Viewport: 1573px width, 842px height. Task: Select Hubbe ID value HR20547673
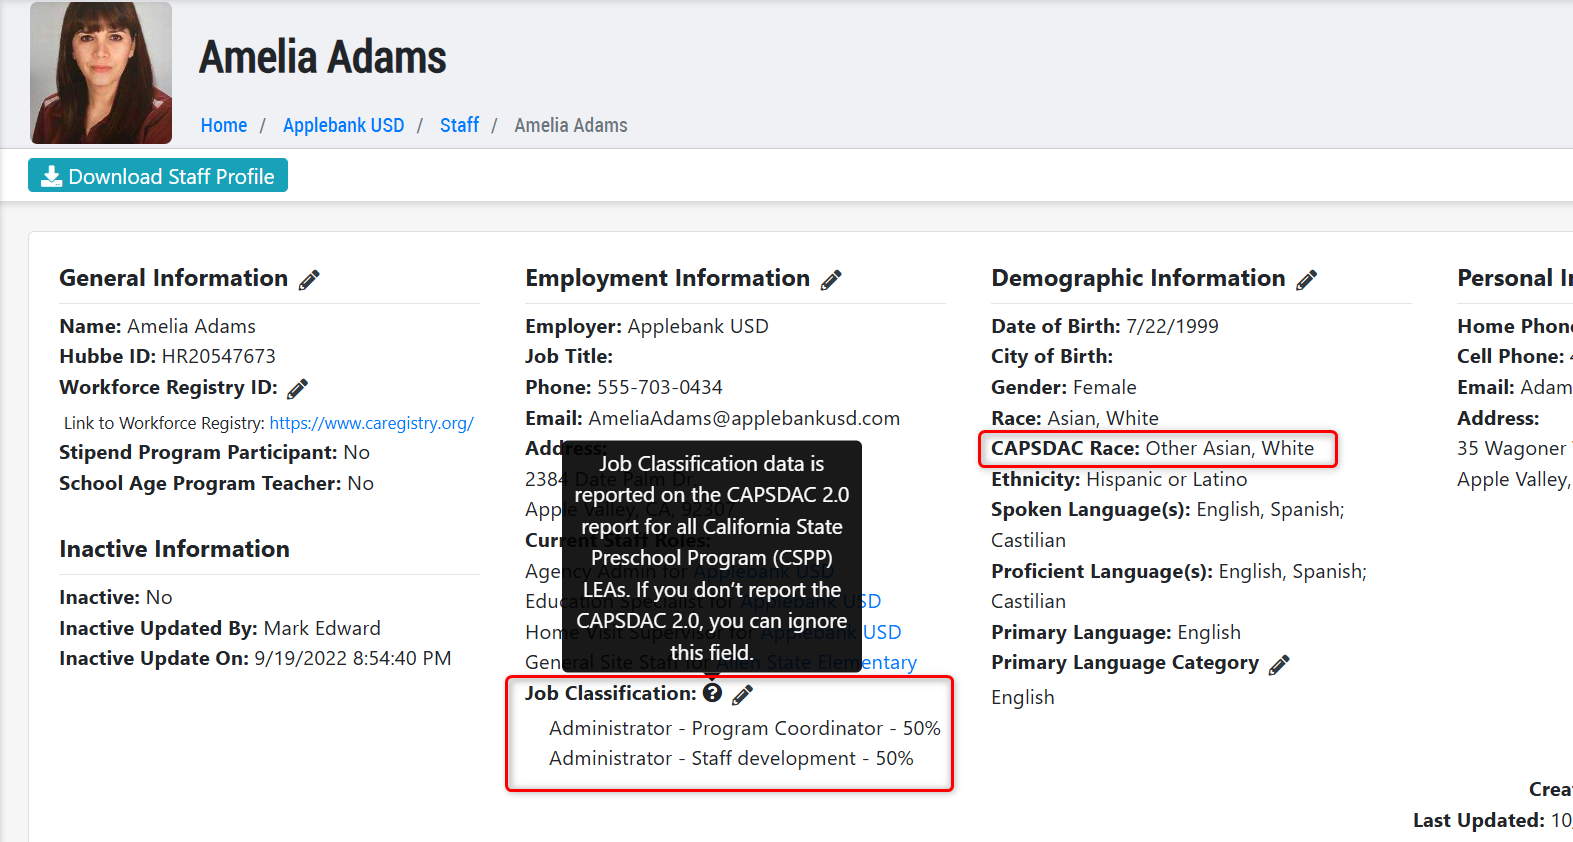tap(219, 356)
